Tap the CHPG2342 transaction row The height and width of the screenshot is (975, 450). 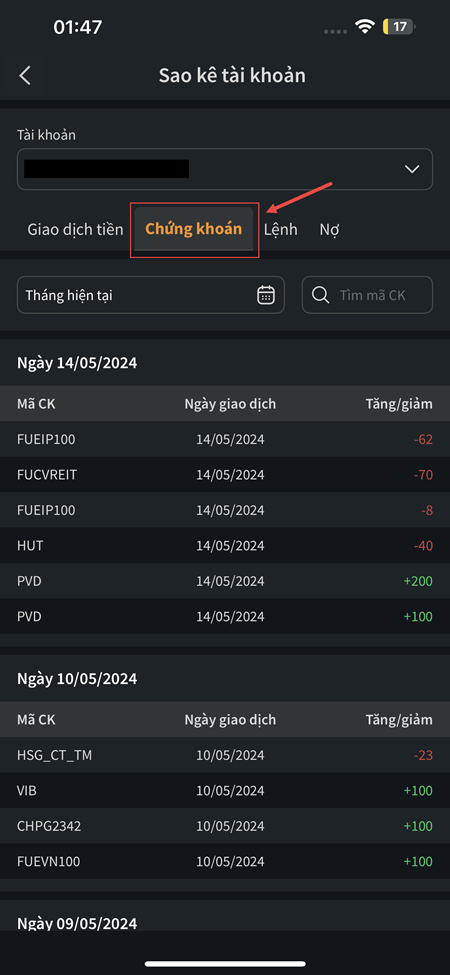pyautogui.click(x=225, y=826)
